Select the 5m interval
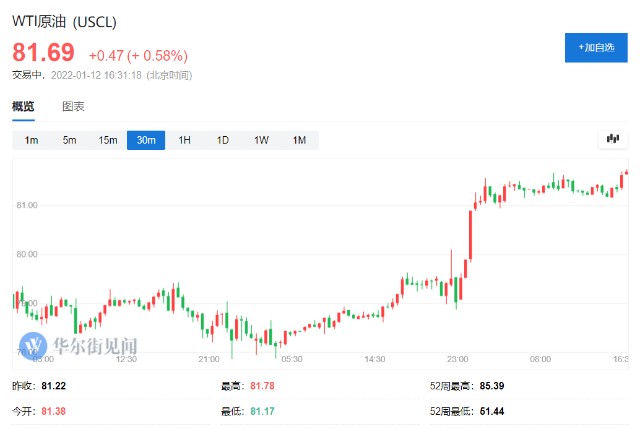 tap(69, 140)
